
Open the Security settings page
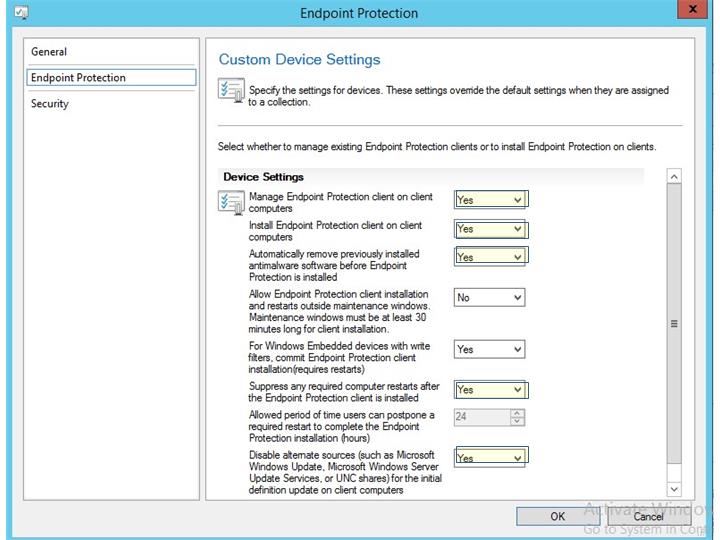(50, 104)
